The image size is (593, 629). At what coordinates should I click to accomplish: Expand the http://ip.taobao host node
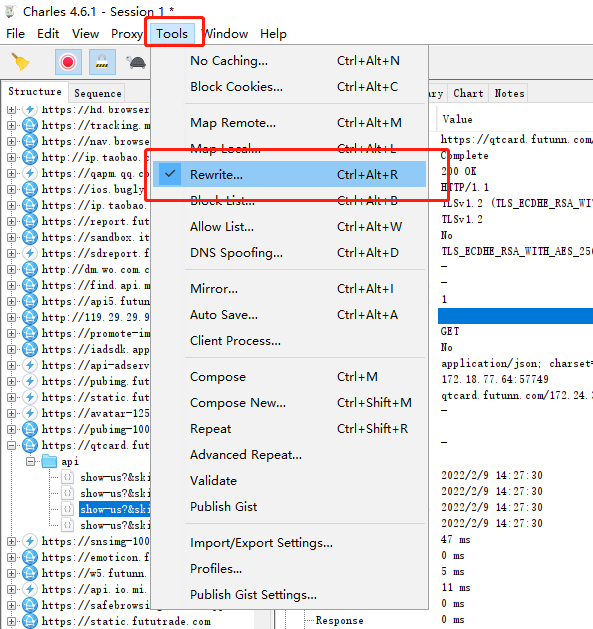click(11, 157)
